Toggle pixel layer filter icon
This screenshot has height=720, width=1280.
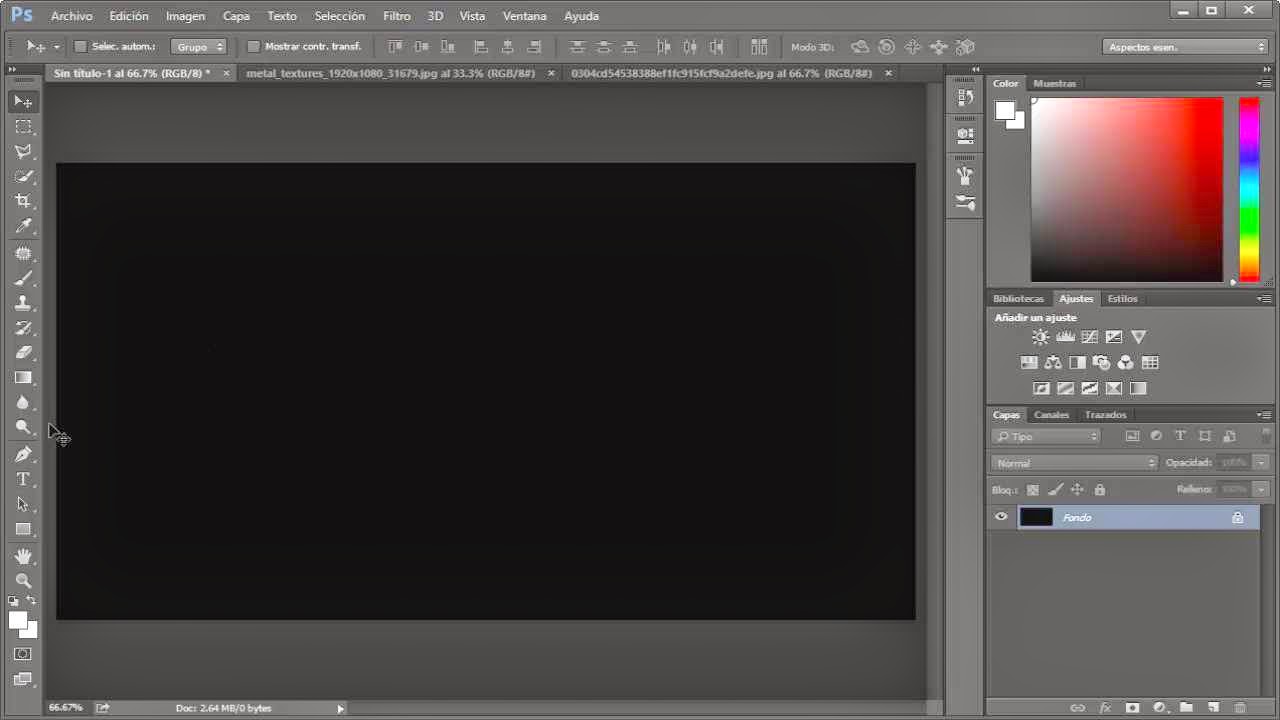tap(1132, 436)
